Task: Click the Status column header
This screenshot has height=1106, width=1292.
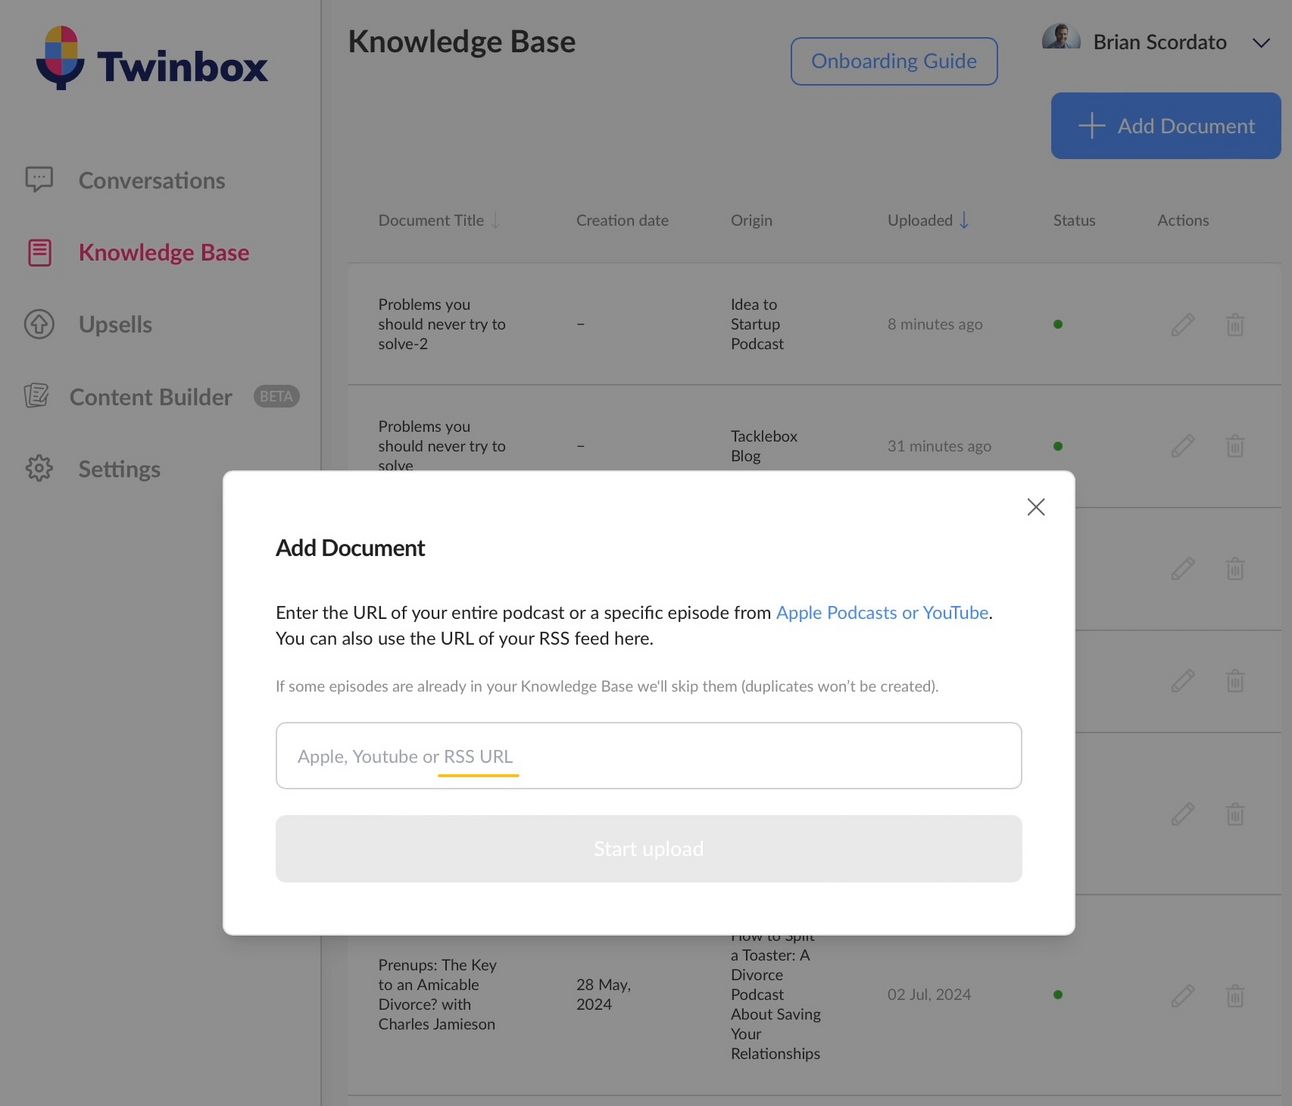Action: 1074,220
